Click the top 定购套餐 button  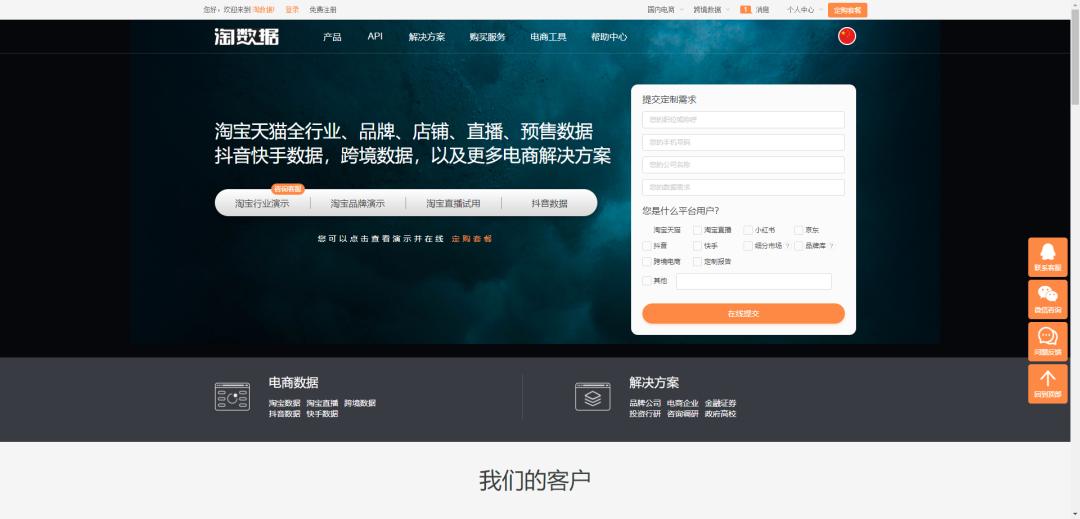click(x=847, y=10)
